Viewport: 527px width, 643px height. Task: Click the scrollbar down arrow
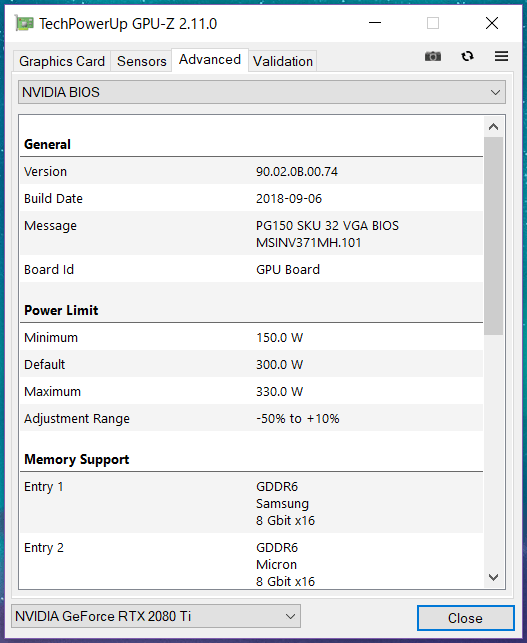point(494,577)
